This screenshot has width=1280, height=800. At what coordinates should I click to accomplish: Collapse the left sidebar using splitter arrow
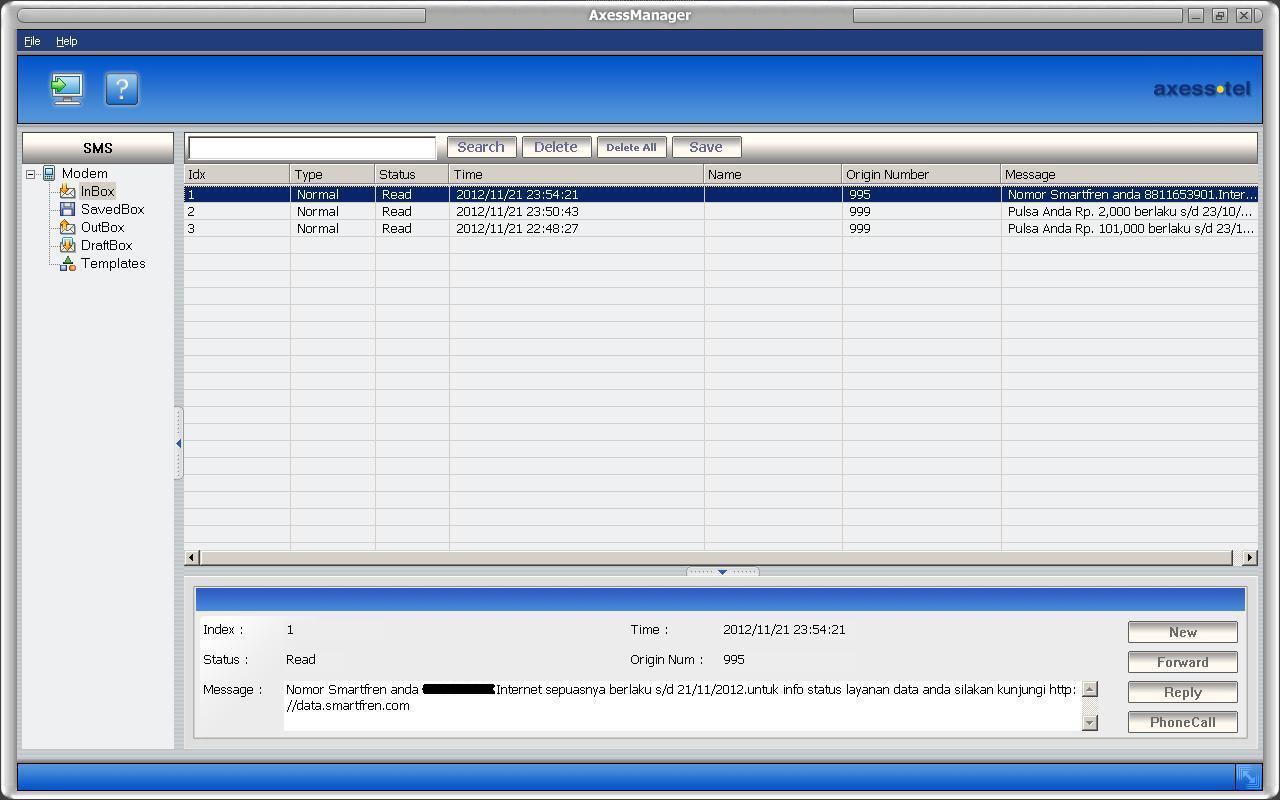pyautogui.click(x=178, y=443)
